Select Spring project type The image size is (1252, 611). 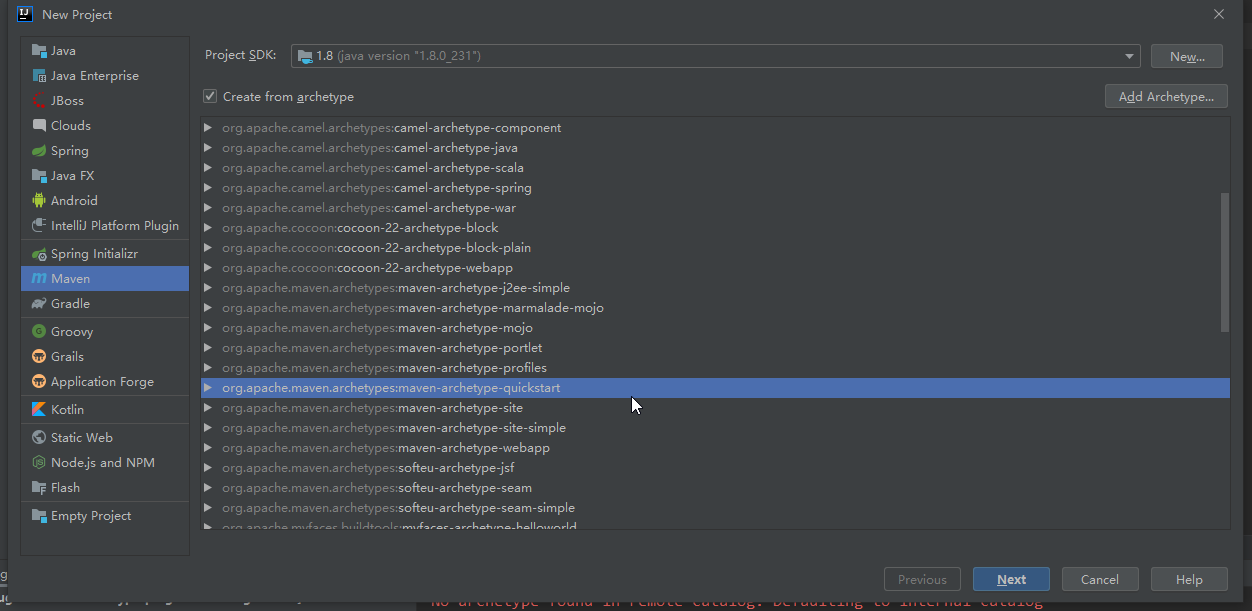tap(105, 151)
